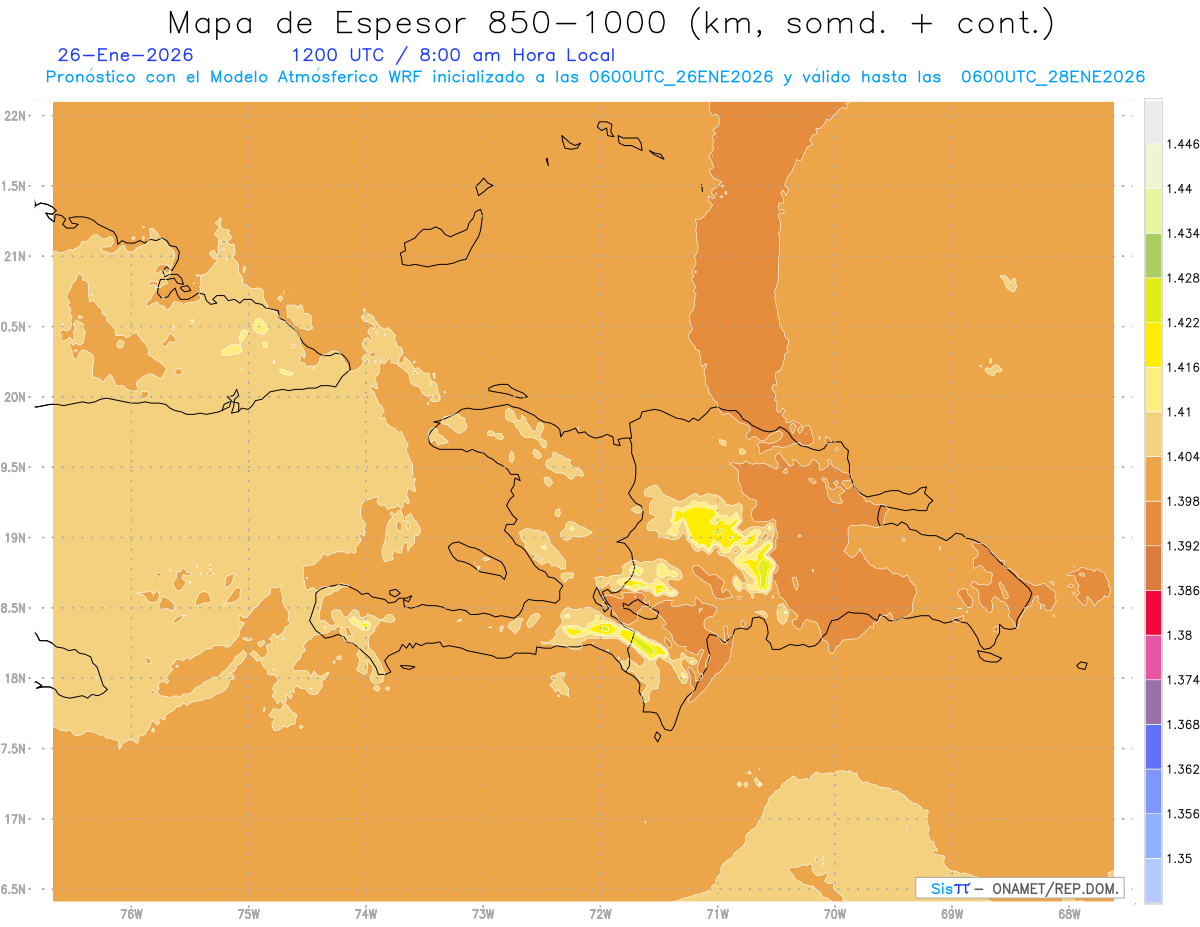Click the "70W" longitude axis label
Image resolution: width=1200 pixels, height=927 pixels.
pos(835,914)
